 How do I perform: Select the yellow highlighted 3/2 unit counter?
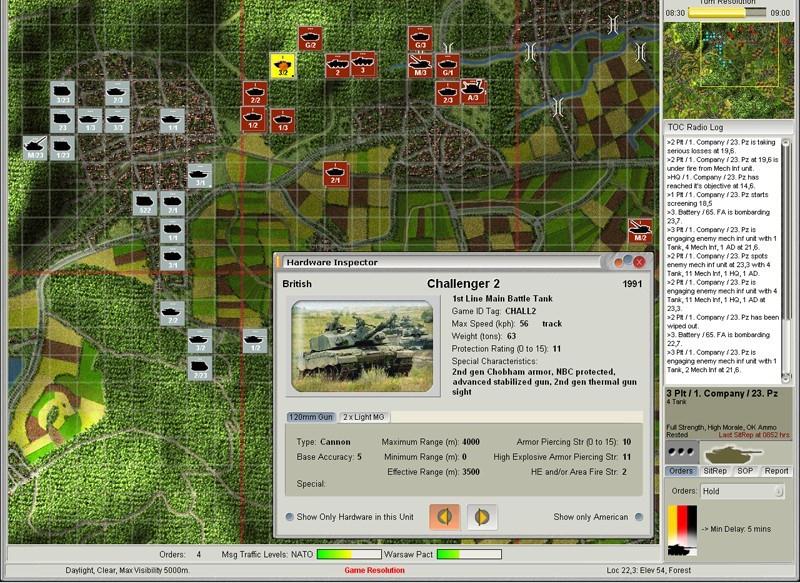(x=283, y=65)
